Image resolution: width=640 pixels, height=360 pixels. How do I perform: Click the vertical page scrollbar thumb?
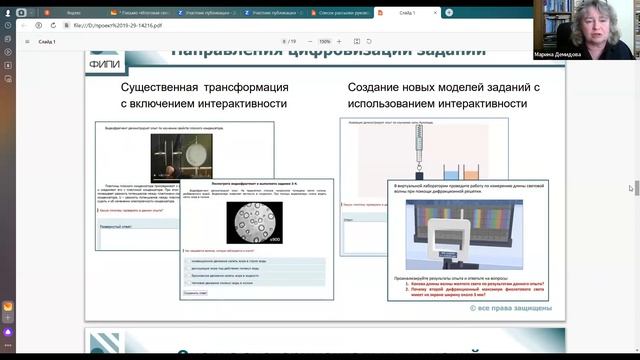[x=637, y=188]
